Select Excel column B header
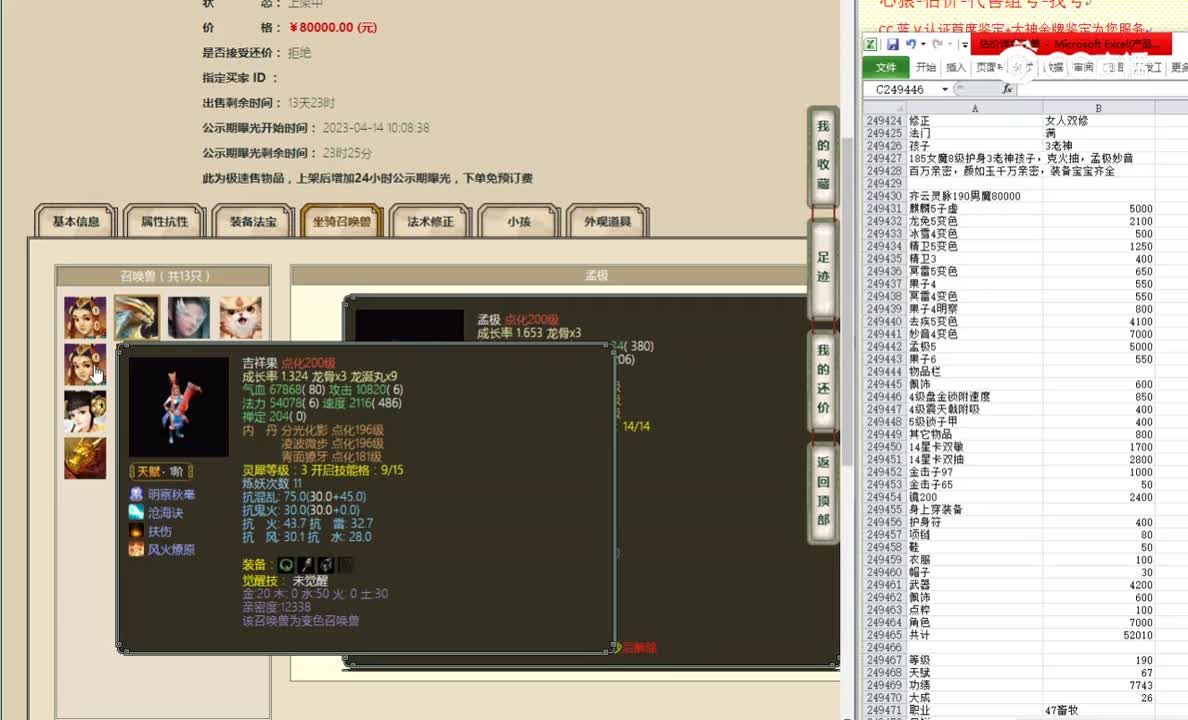 click(1099, 108)
